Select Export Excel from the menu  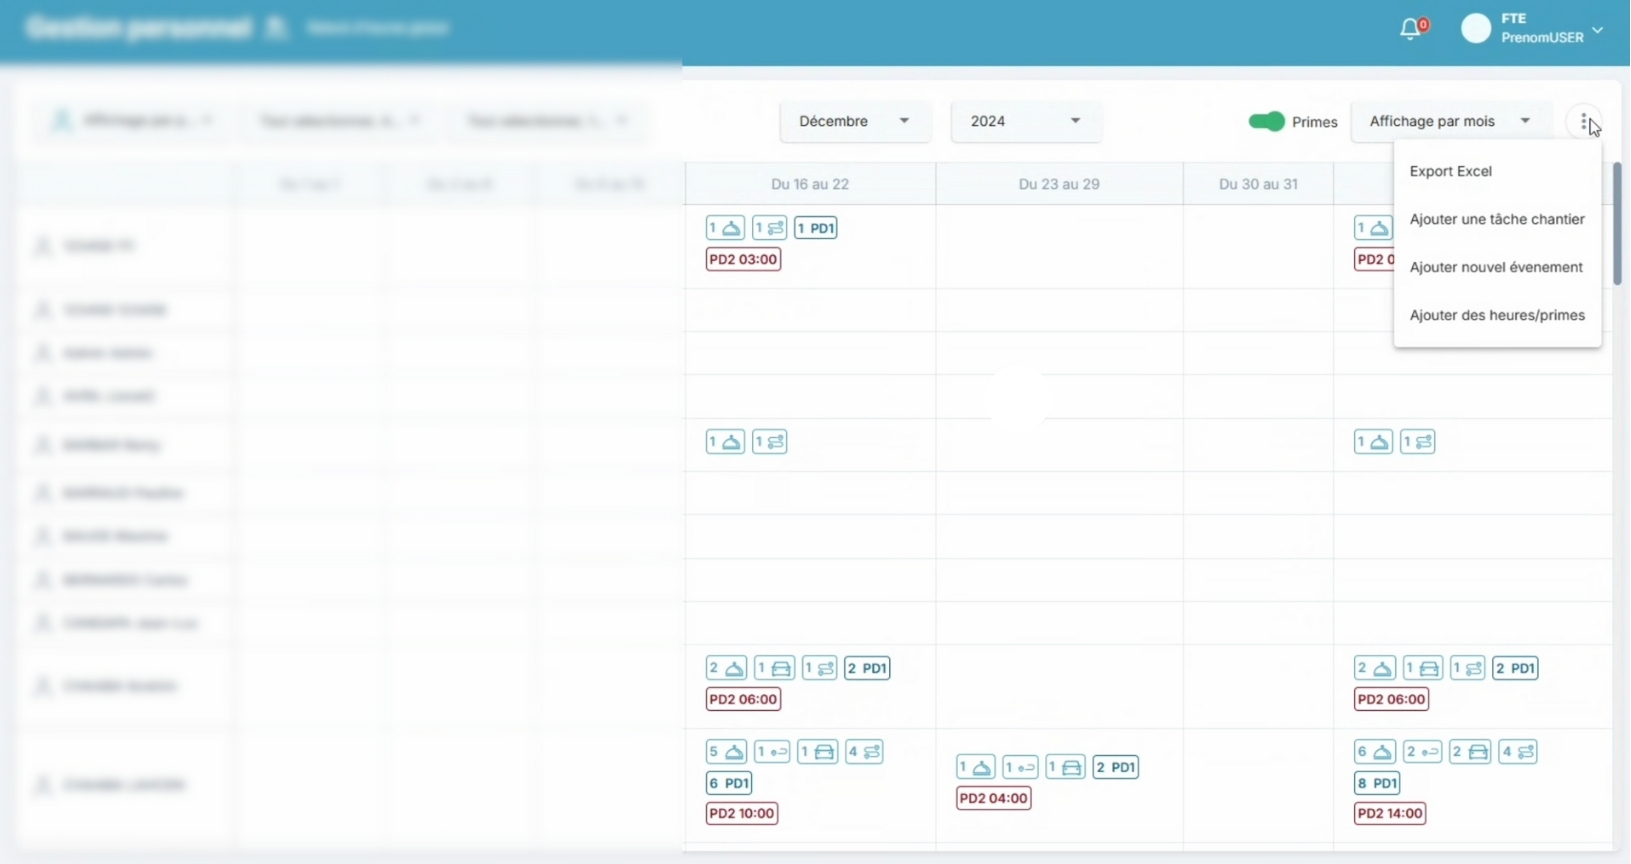tap(1450, 171)
